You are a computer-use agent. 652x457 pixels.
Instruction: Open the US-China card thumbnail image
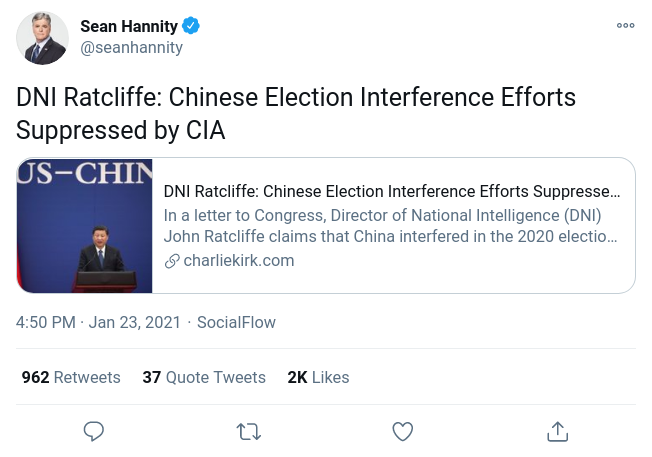(x=85, y=225)
